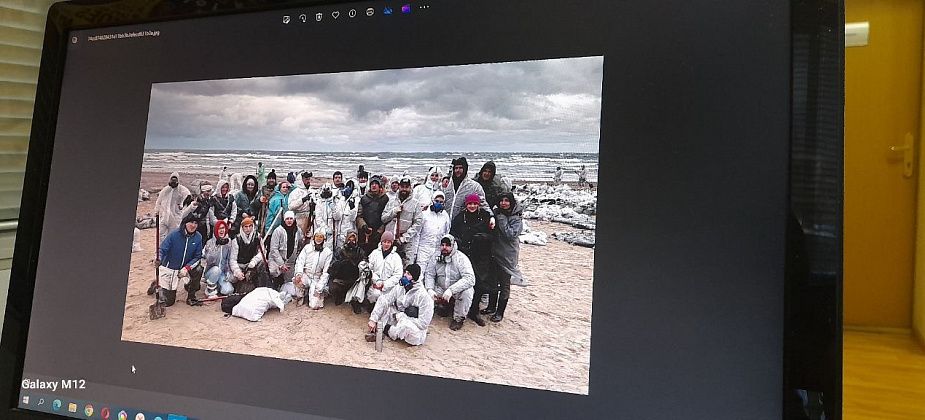This screenshot has width=925, height=420.
Task: Open the Windows Start menu
Action: [x=24, y=400]
